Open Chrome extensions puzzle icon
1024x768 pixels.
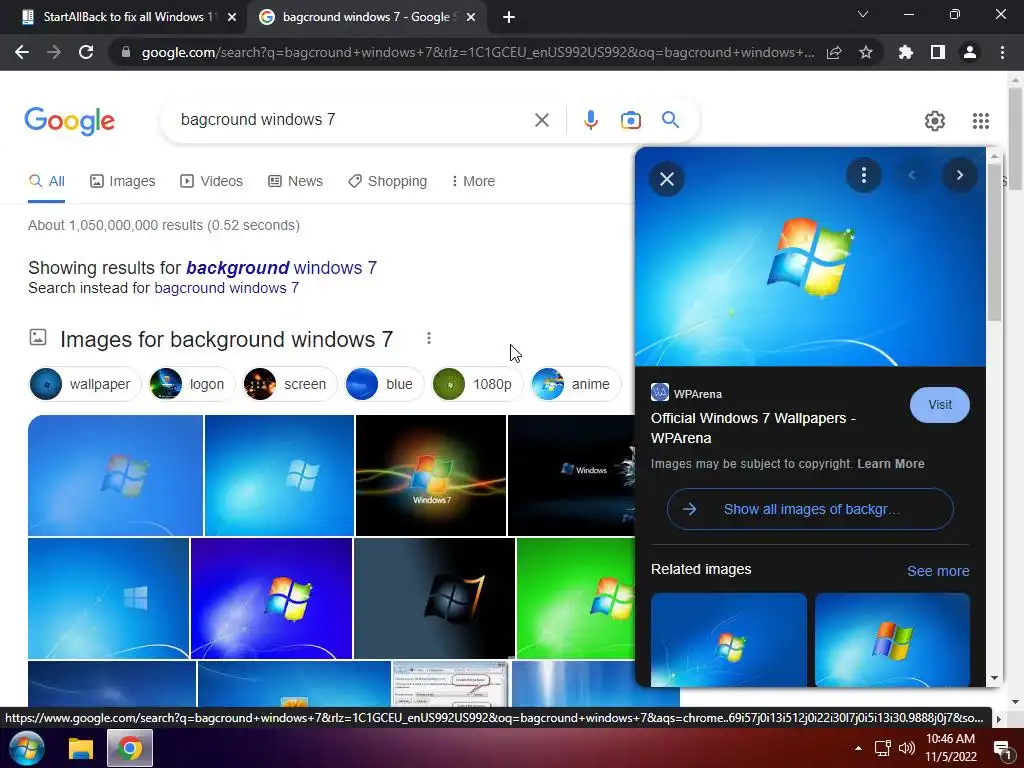pos(906,52)
